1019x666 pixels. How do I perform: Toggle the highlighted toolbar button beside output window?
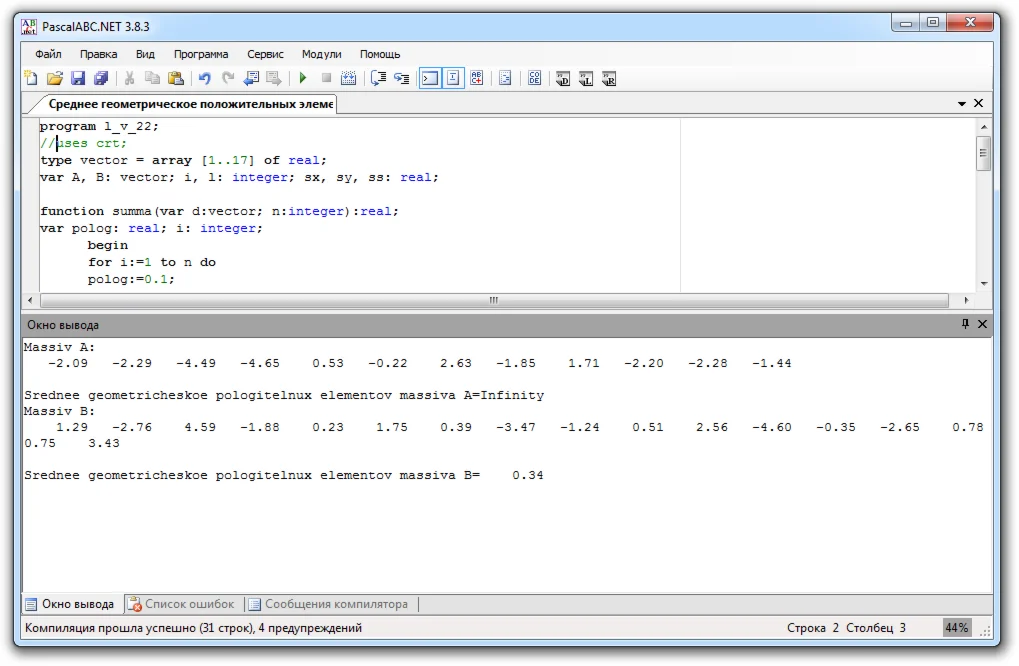click(x=454, y=78)
